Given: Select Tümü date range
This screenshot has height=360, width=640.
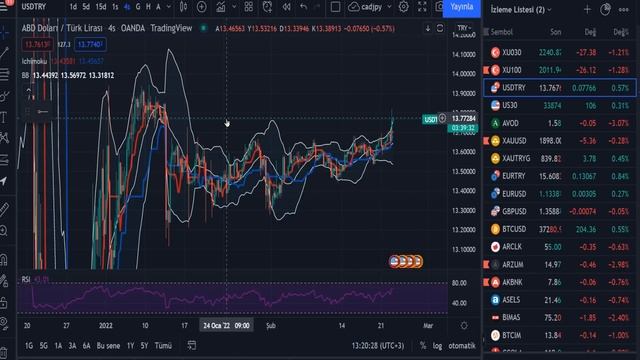Looking at the screenshot, I should [163, 346].
